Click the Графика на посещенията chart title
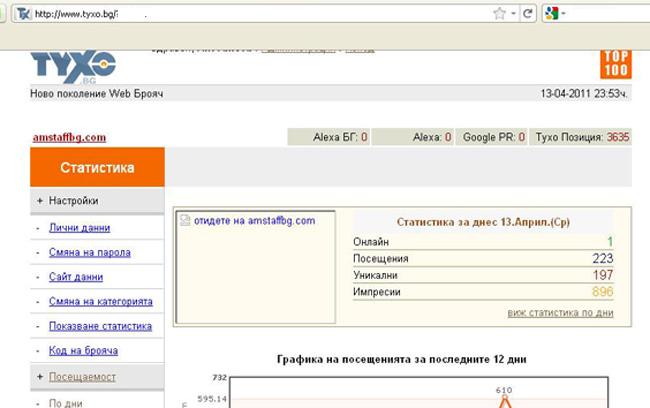This screenshot has width=650, height=408. pos(402,359)
